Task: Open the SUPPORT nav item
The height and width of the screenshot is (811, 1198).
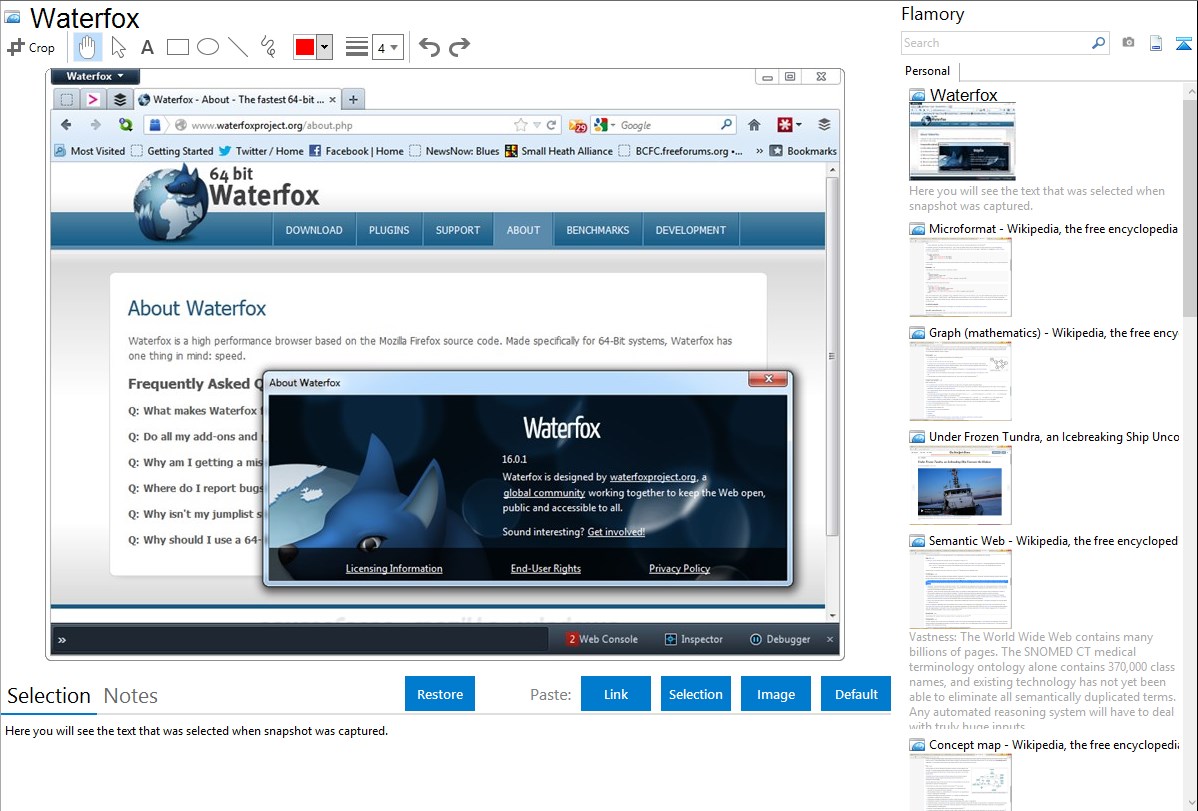Action: (458, 230)
